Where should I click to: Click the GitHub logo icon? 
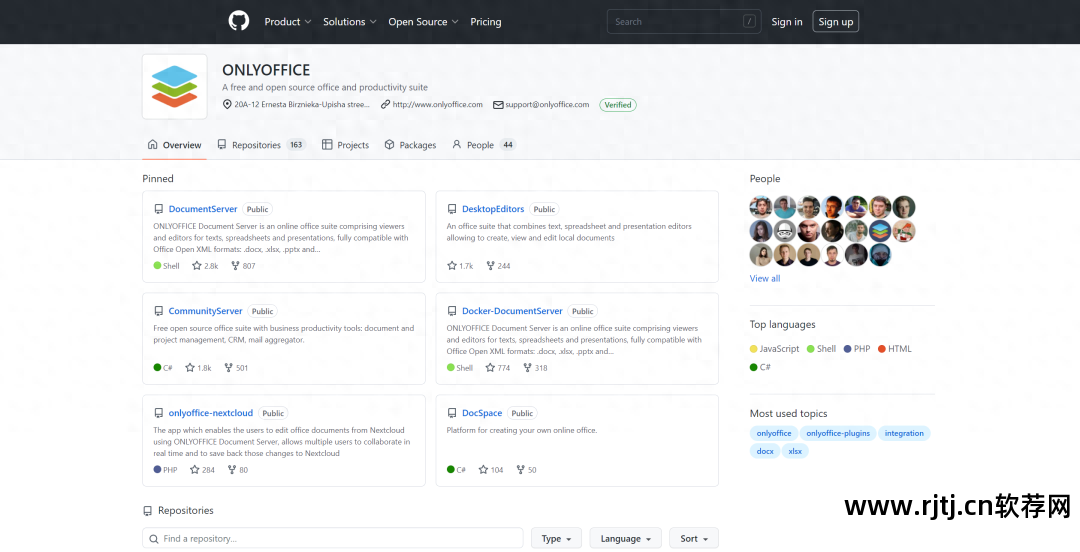238,21
